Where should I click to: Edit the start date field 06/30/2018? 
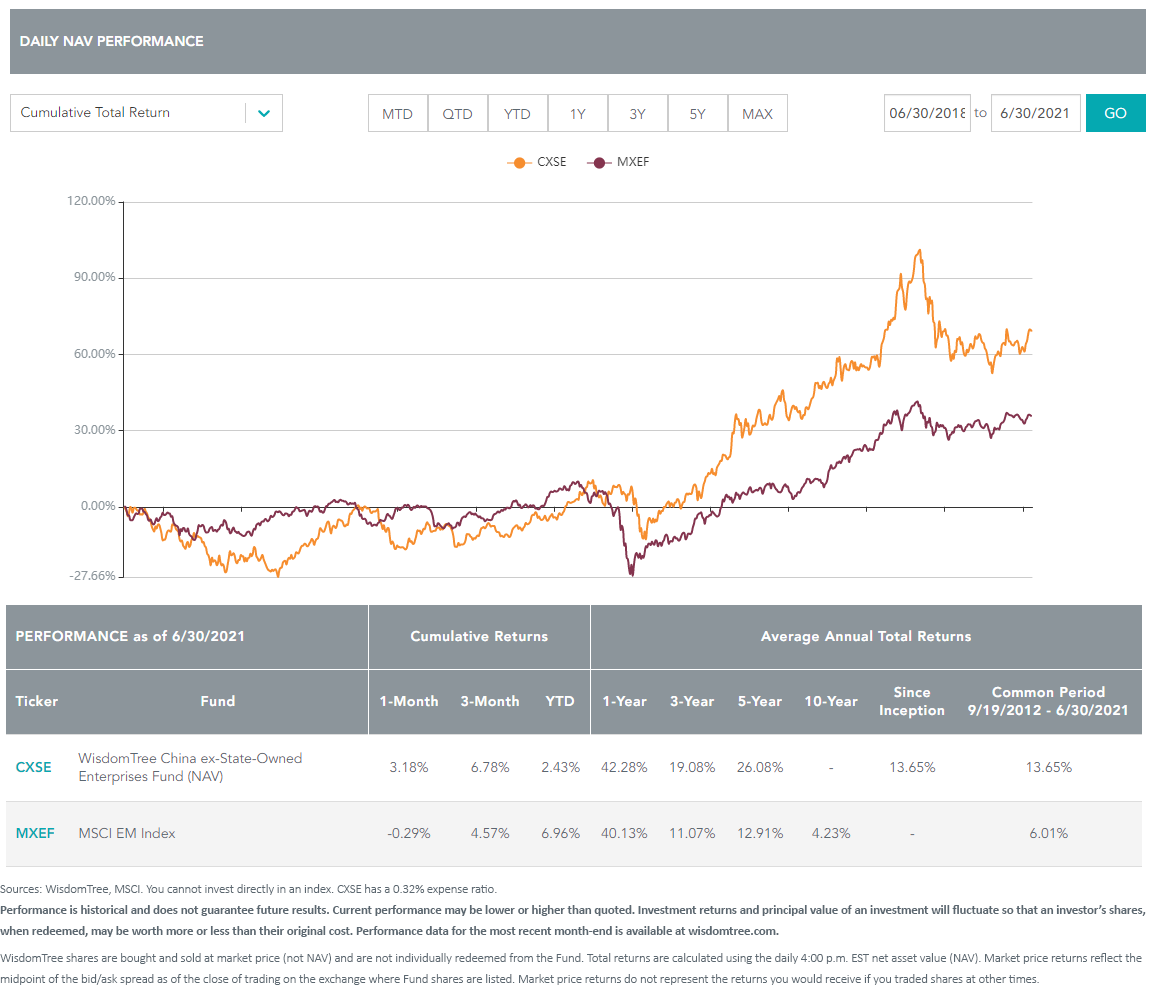click(x=927, y=113)
